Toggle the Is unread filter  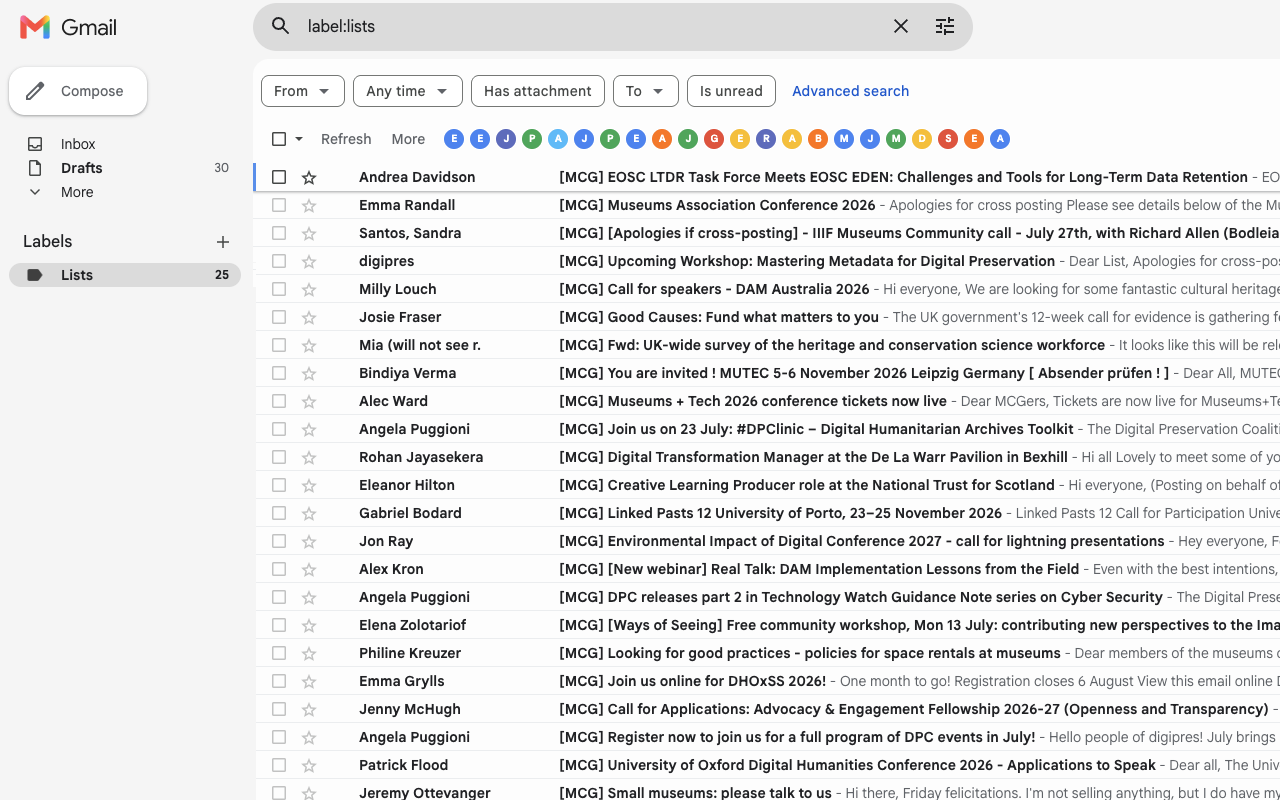[731, 91]
